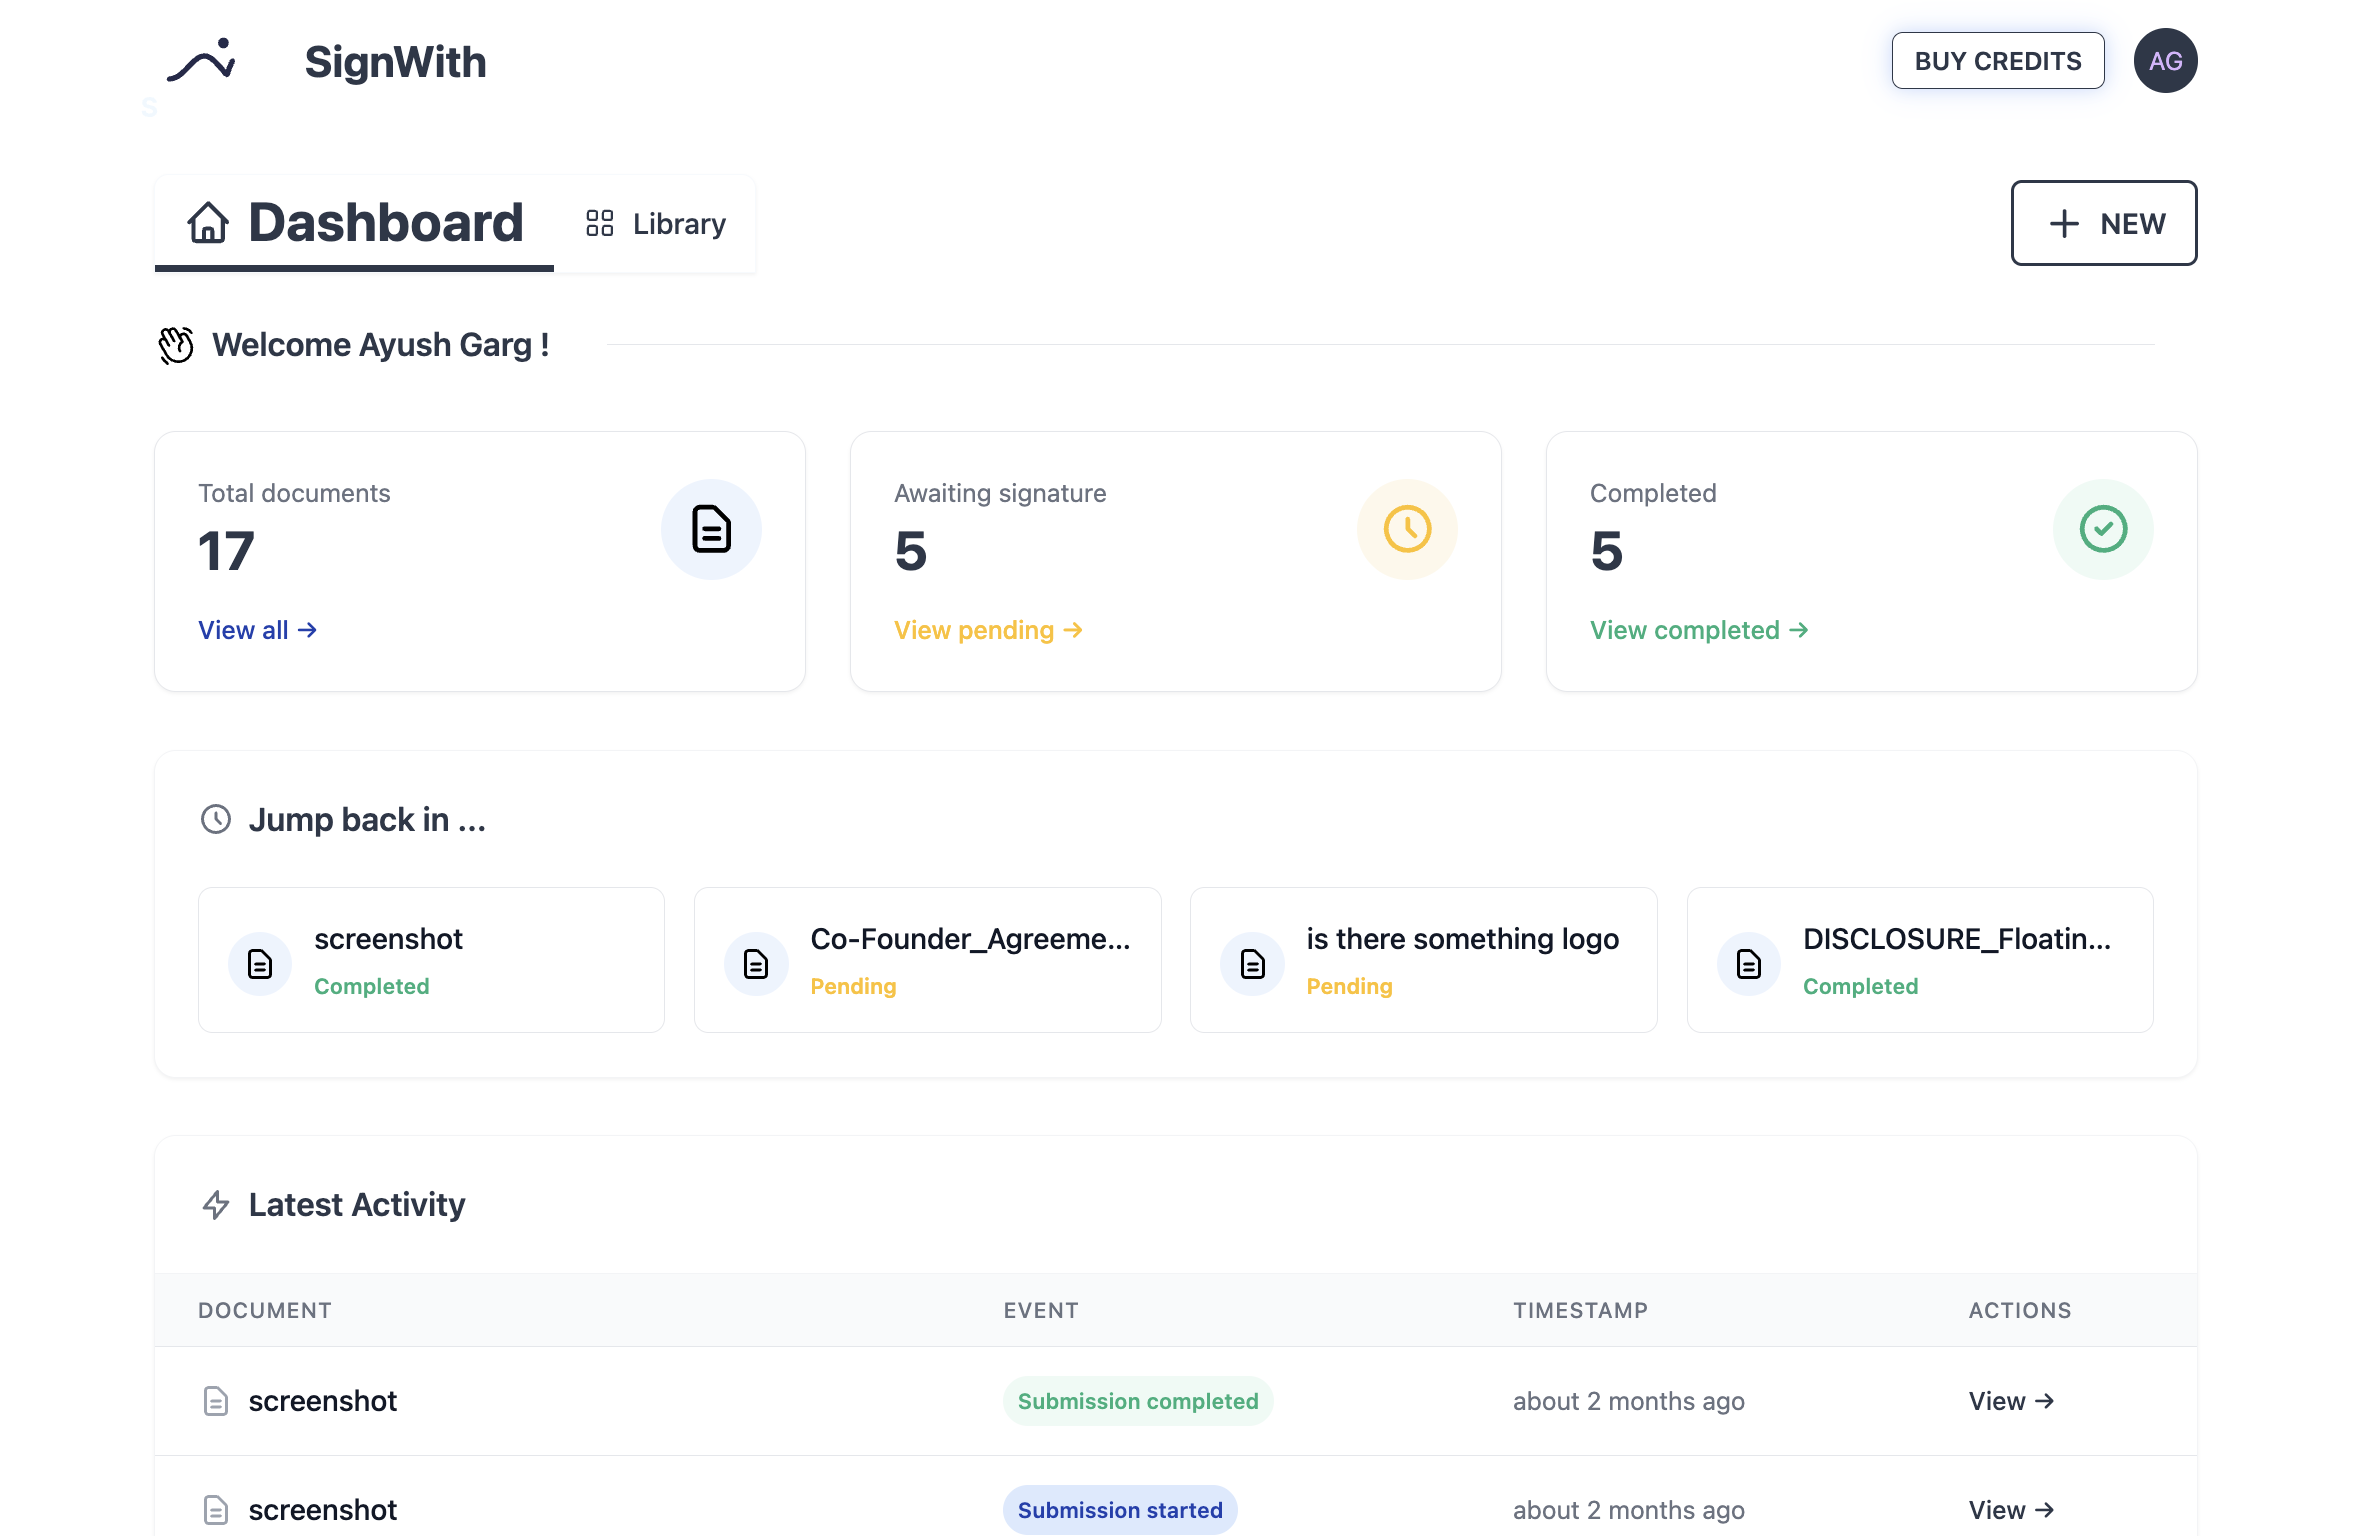Switch to the Library tab
Screen dimensions: 2362x1536
point(655,223)
